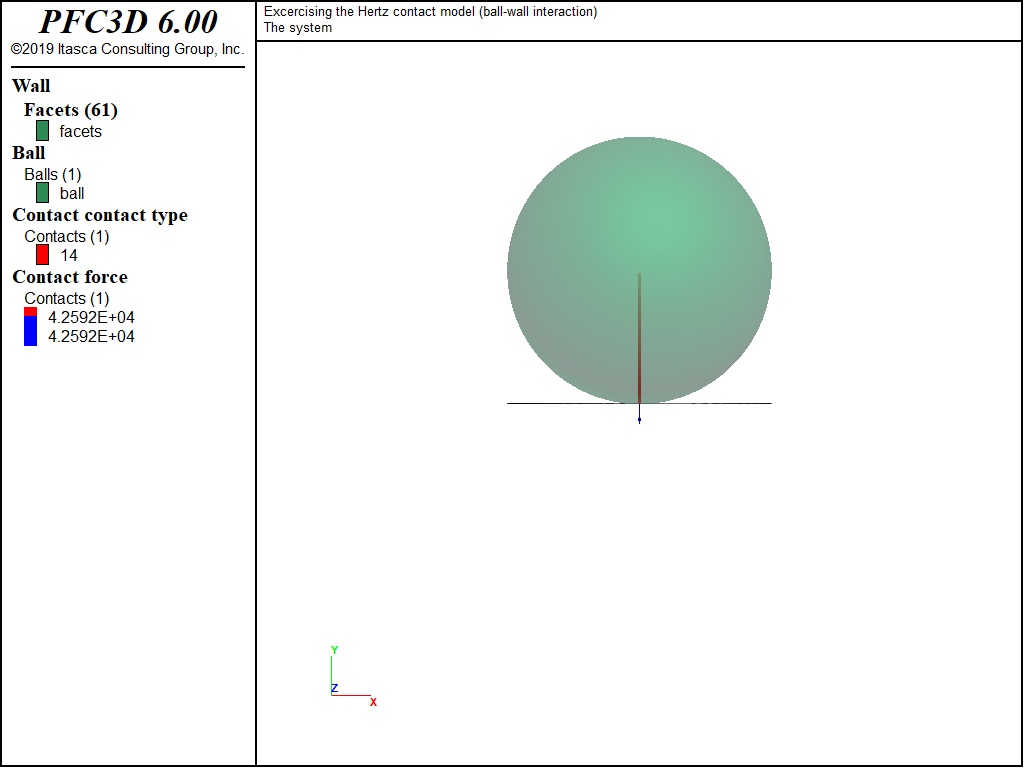Click Contacts (1) under Contact contact type
Screen dimensions: 1024x768
67,236
